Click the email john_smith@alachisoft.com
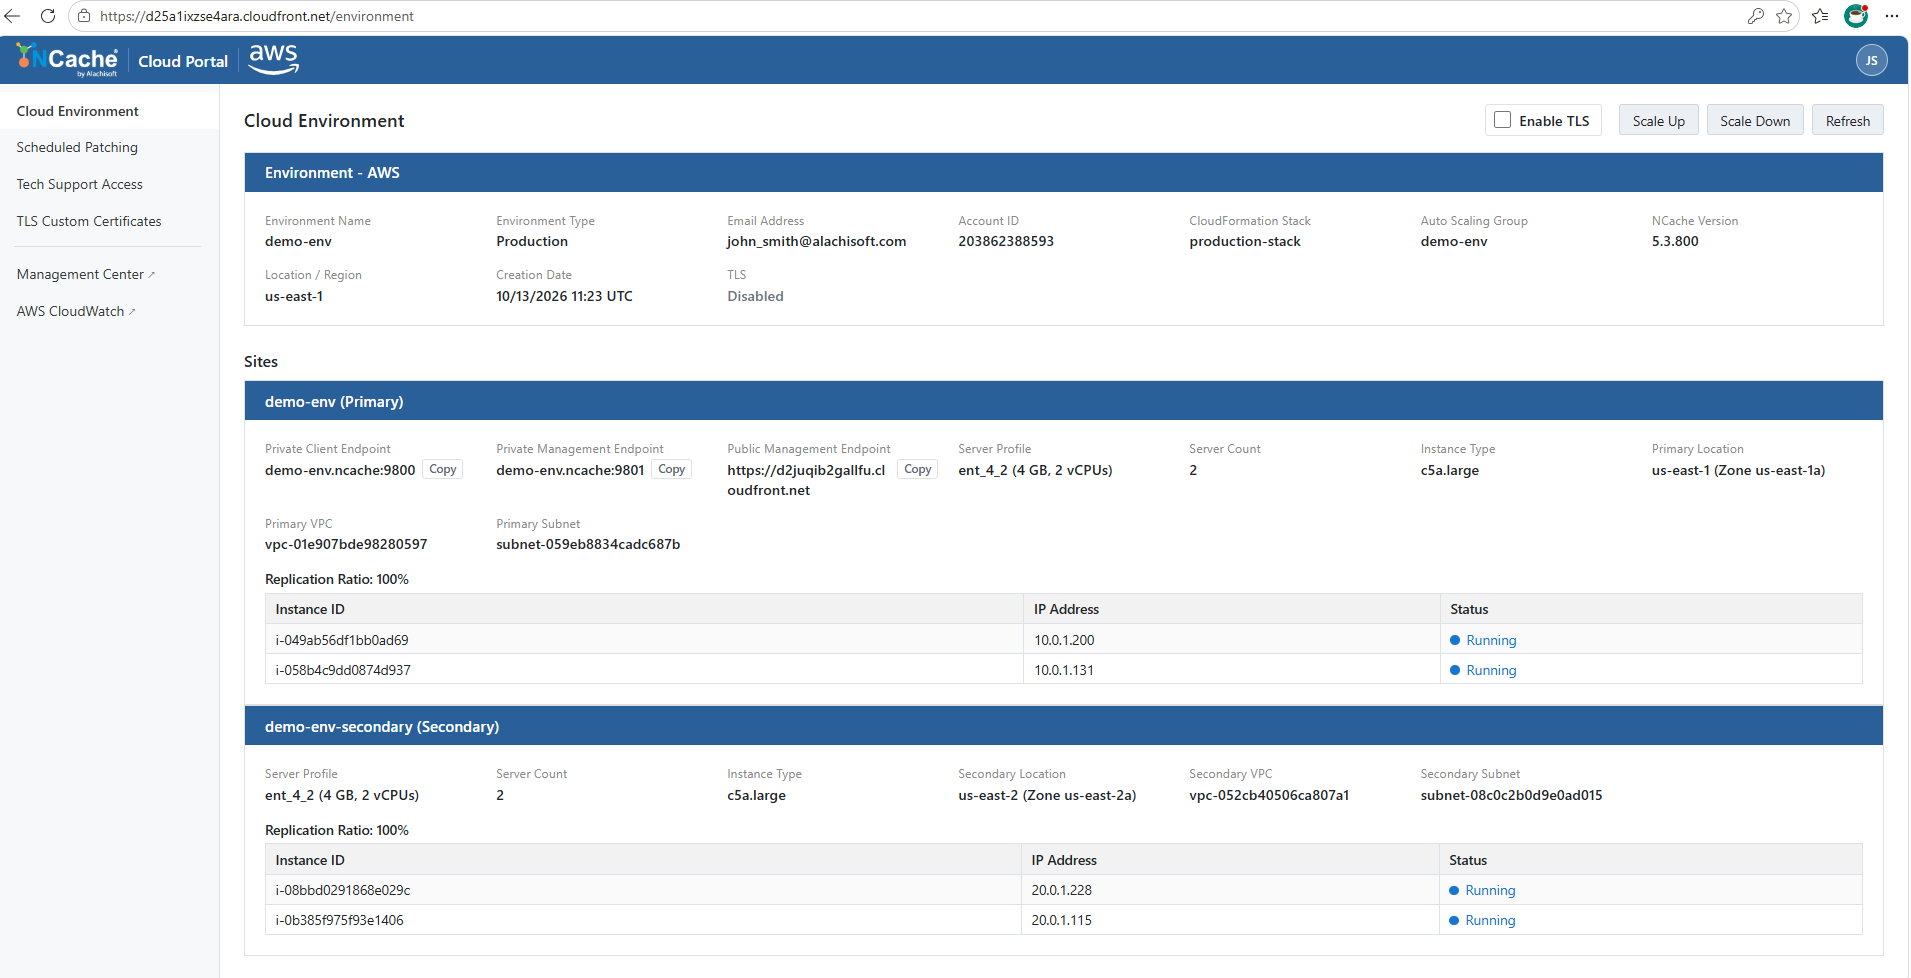This screenshot has height=978, width=1911. [816, 241]
